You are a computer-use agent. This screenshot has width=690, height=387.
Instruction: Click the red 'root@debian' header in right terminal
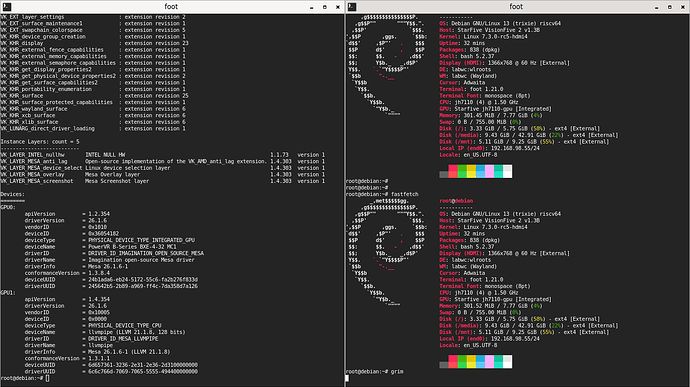pos(456,201)
